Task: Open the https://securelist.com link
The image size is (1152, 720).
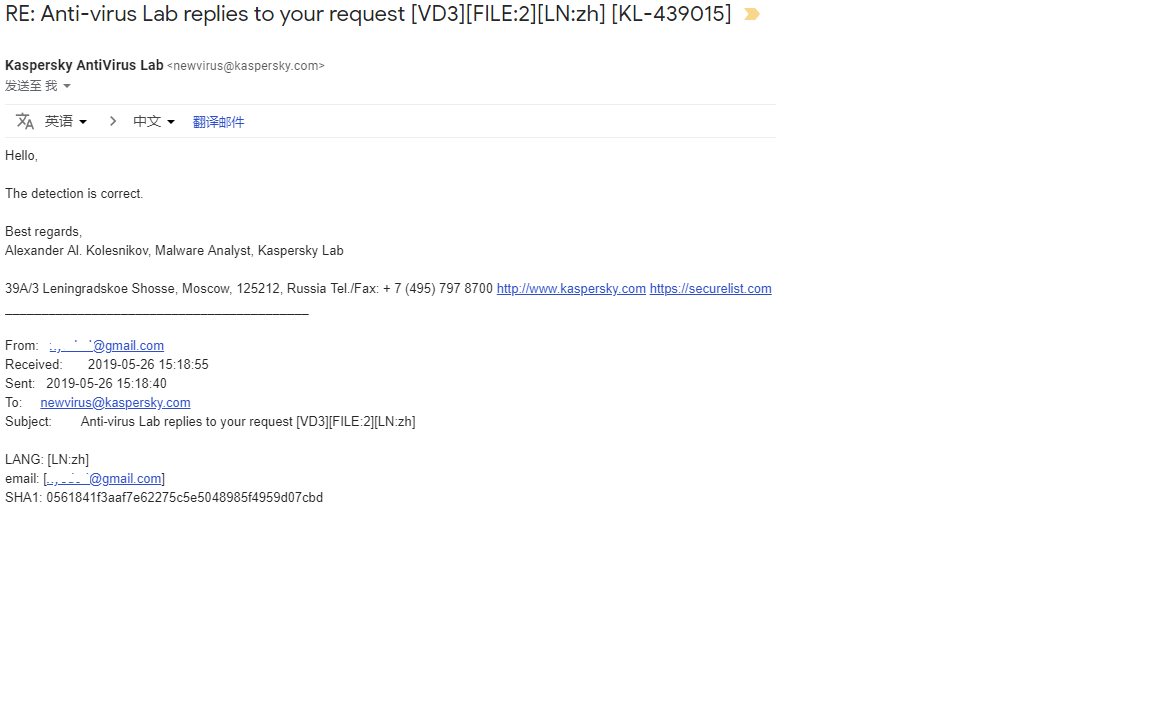Action: click(x=710, y=289)
